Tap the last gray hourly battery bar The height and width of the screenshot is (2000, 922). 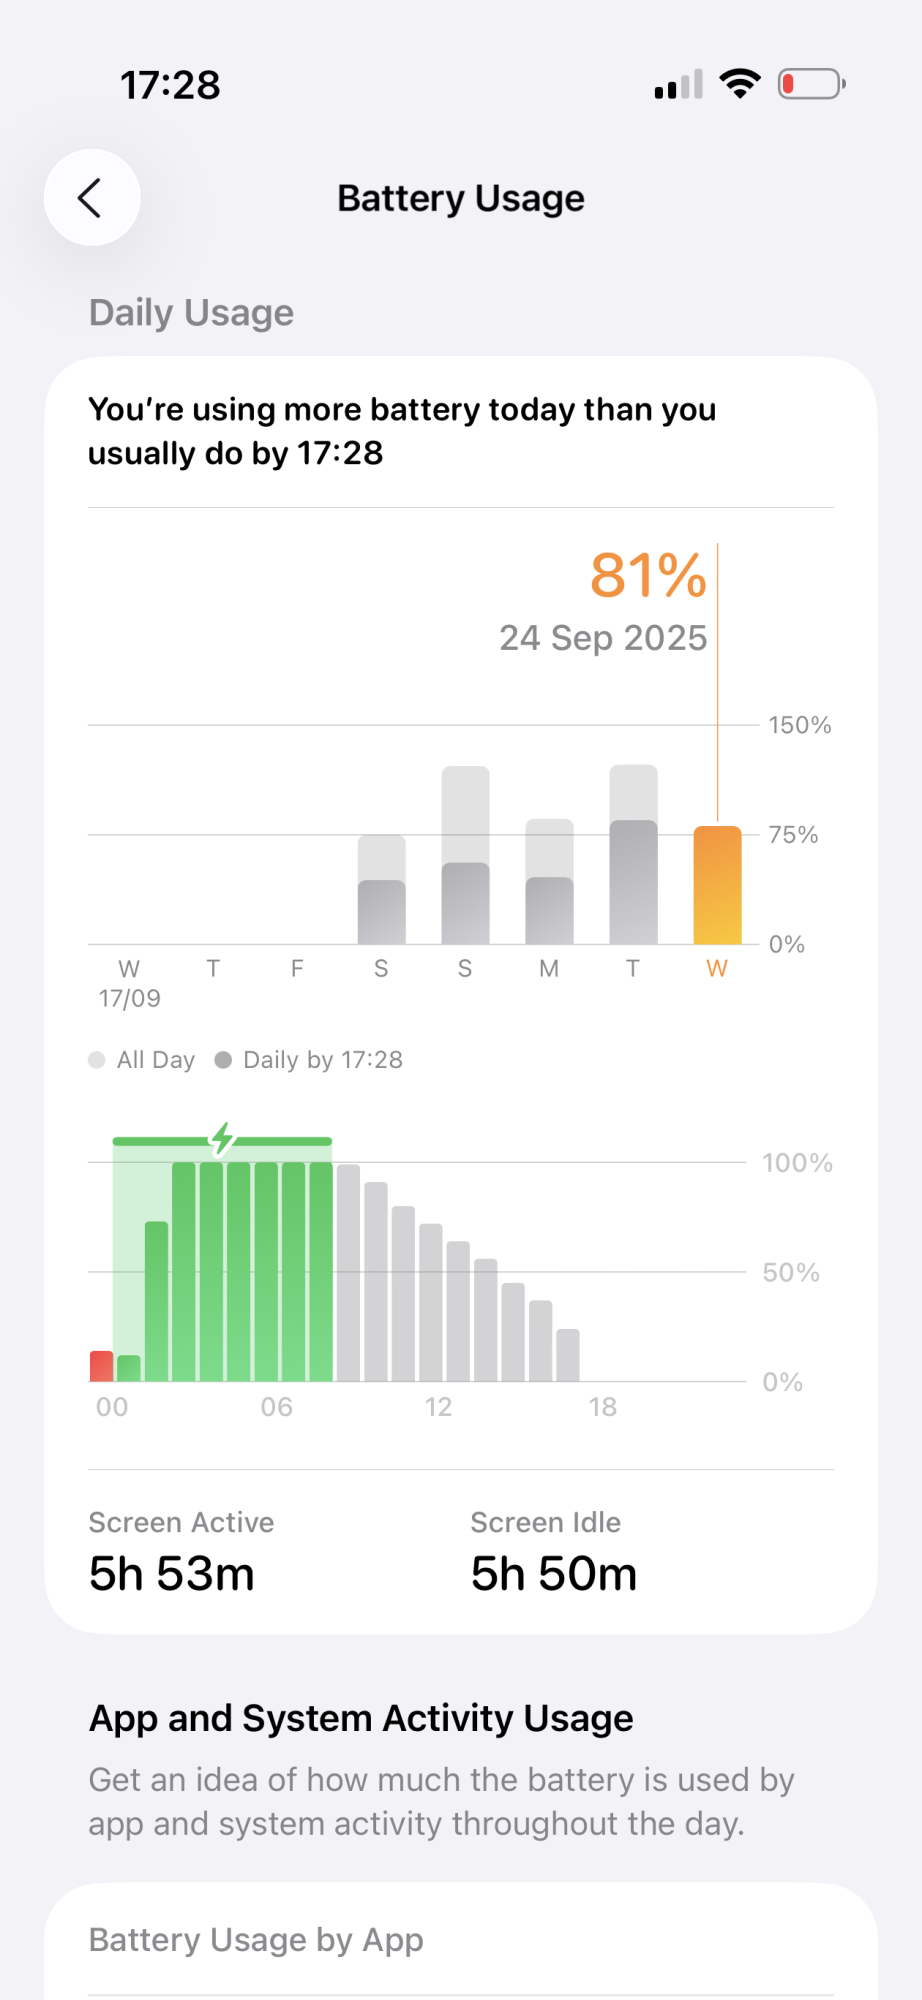pyautogui.click(x=568, y=1355)
